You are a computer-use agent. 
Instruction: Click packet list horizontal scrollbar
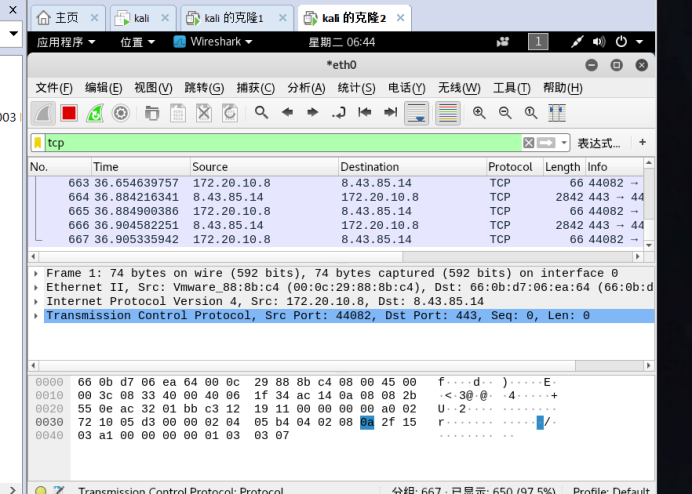[x=336, y=256]
